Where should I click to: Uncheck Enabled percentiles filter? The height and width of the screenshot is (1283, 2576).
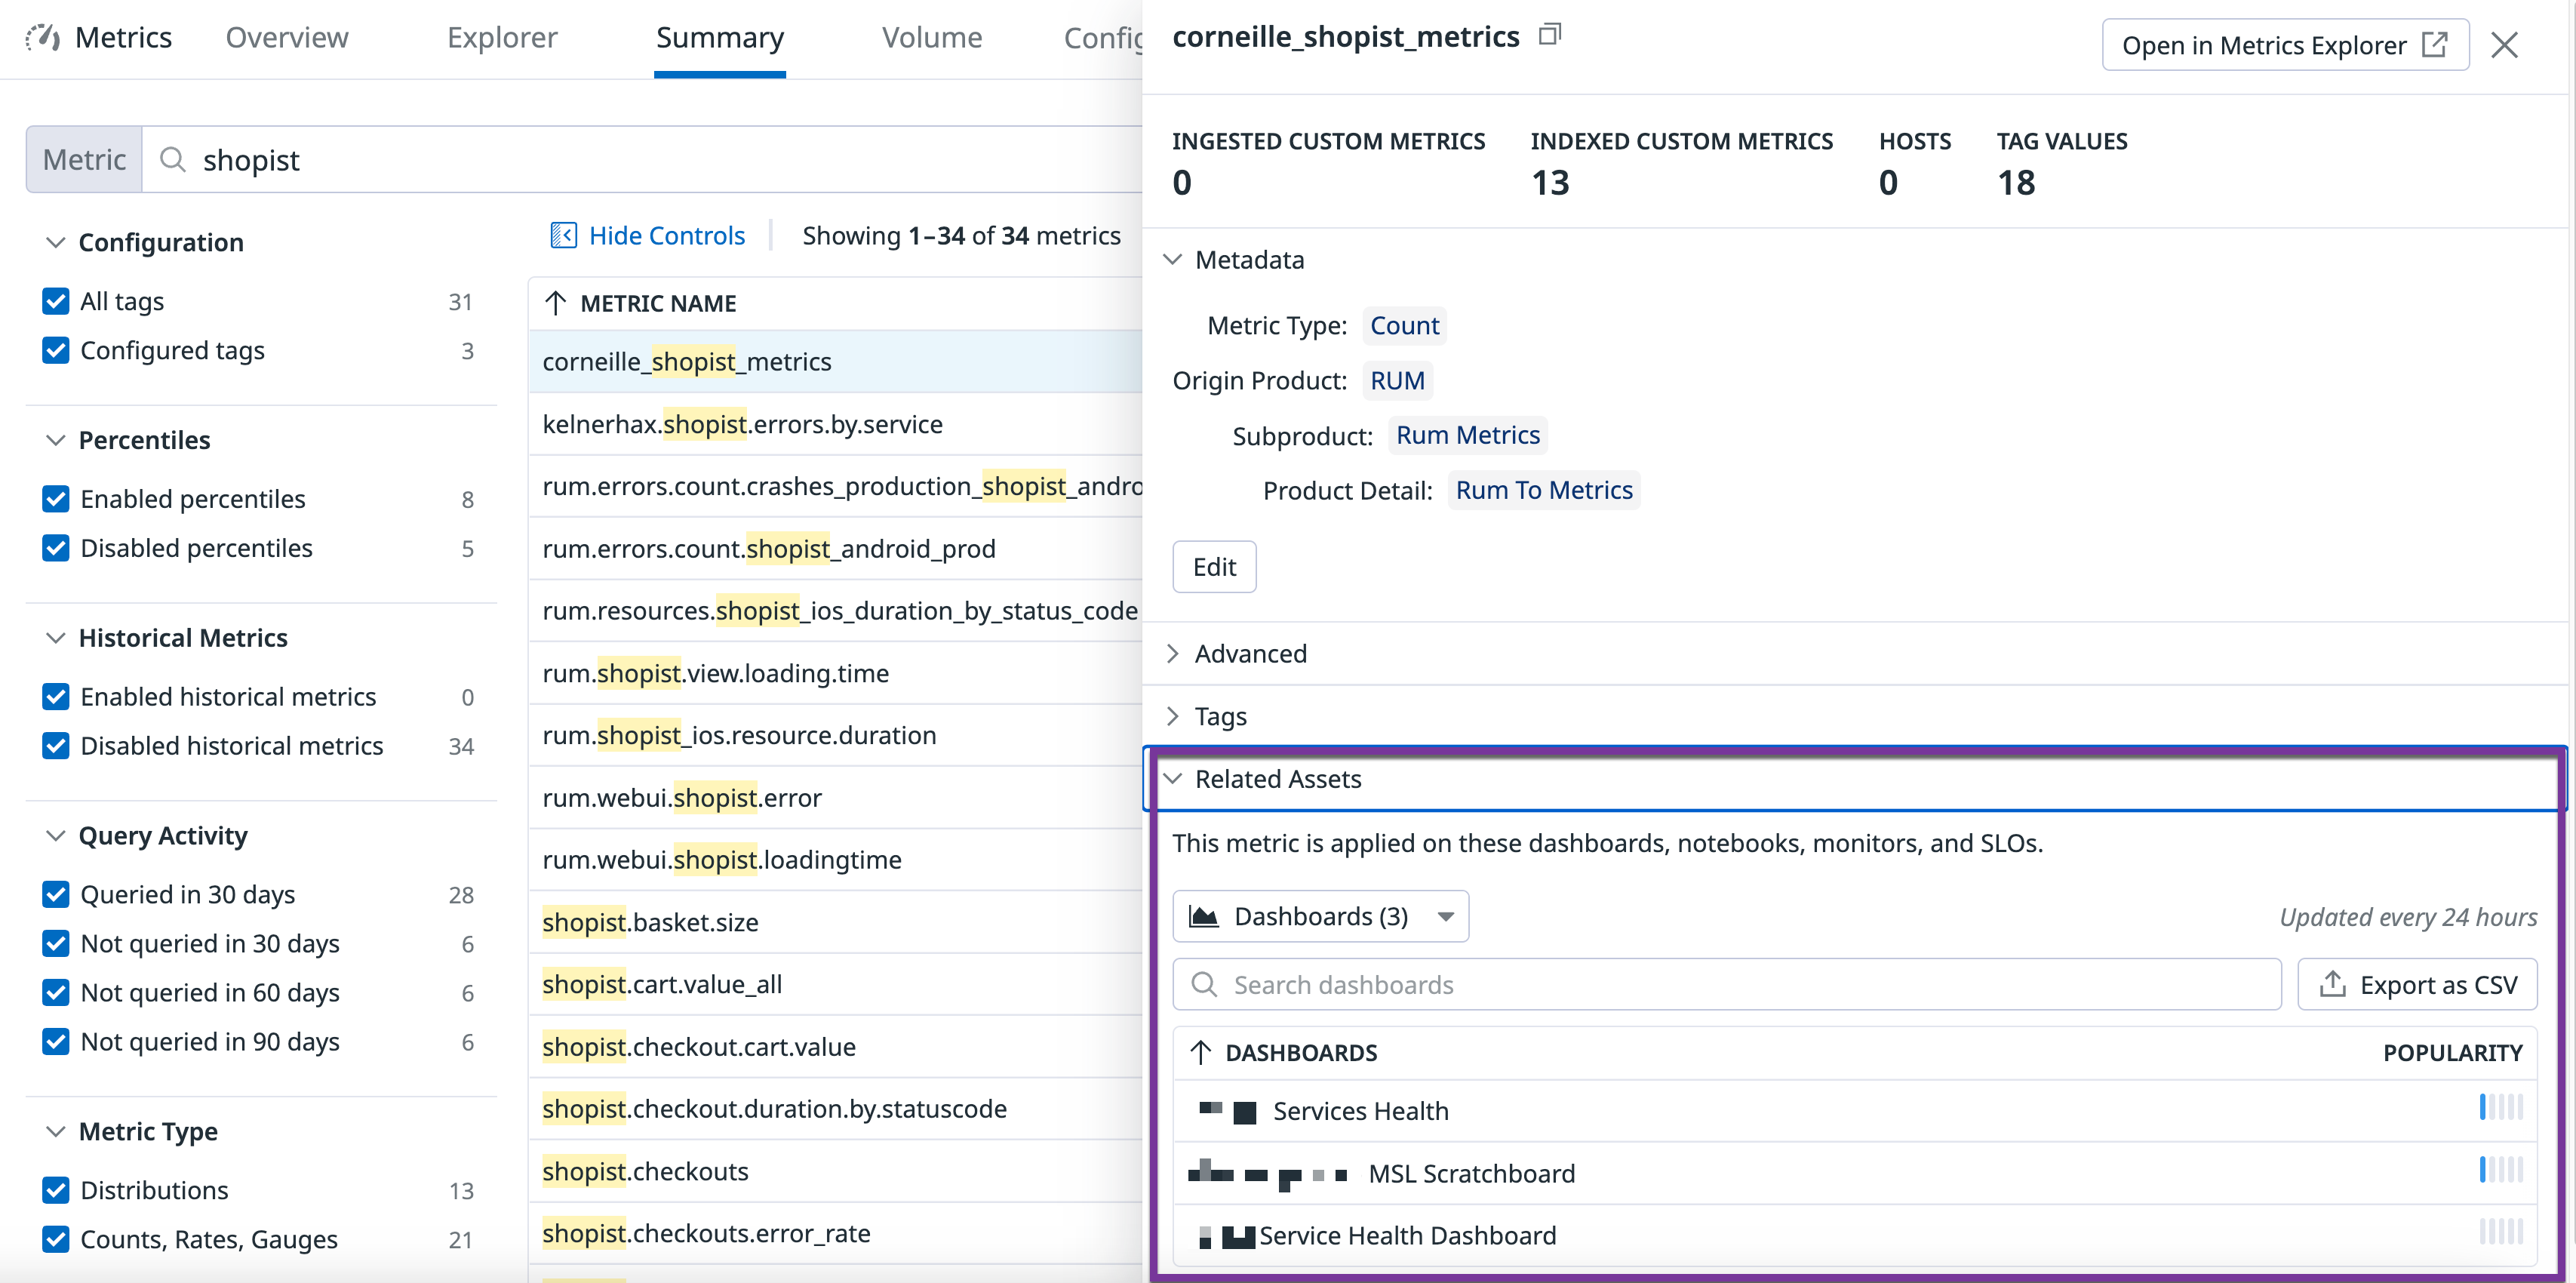point(56,499)
